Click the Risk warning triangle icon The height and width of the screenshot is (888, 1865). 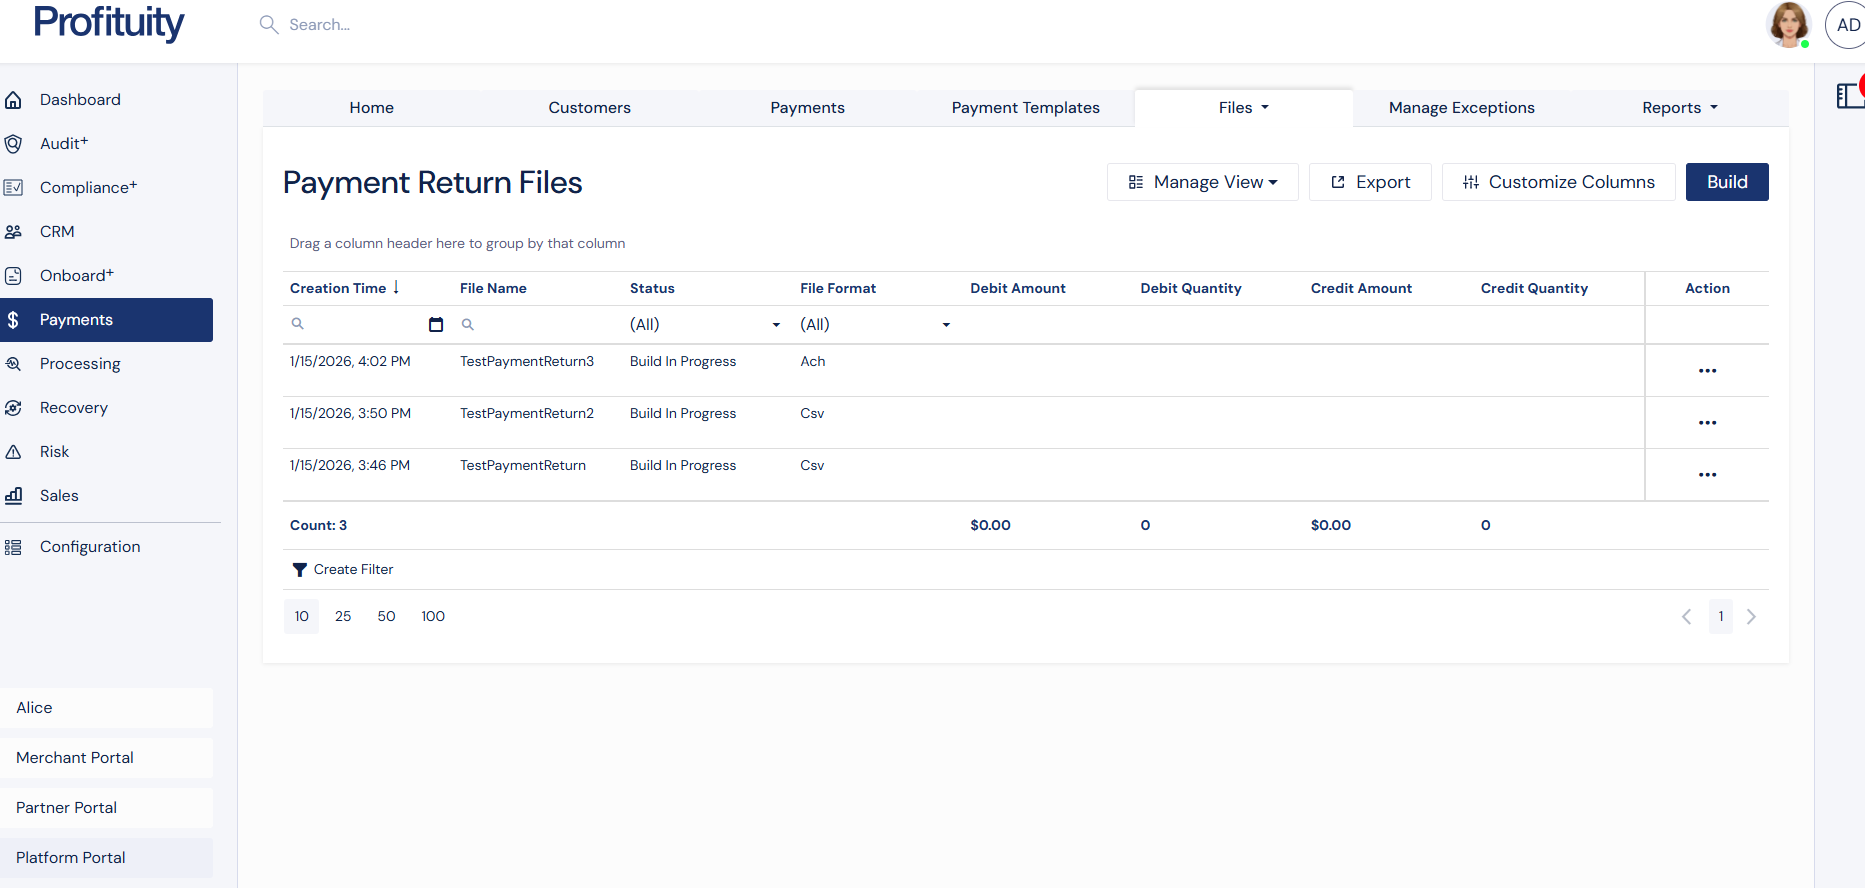(13, 452)
